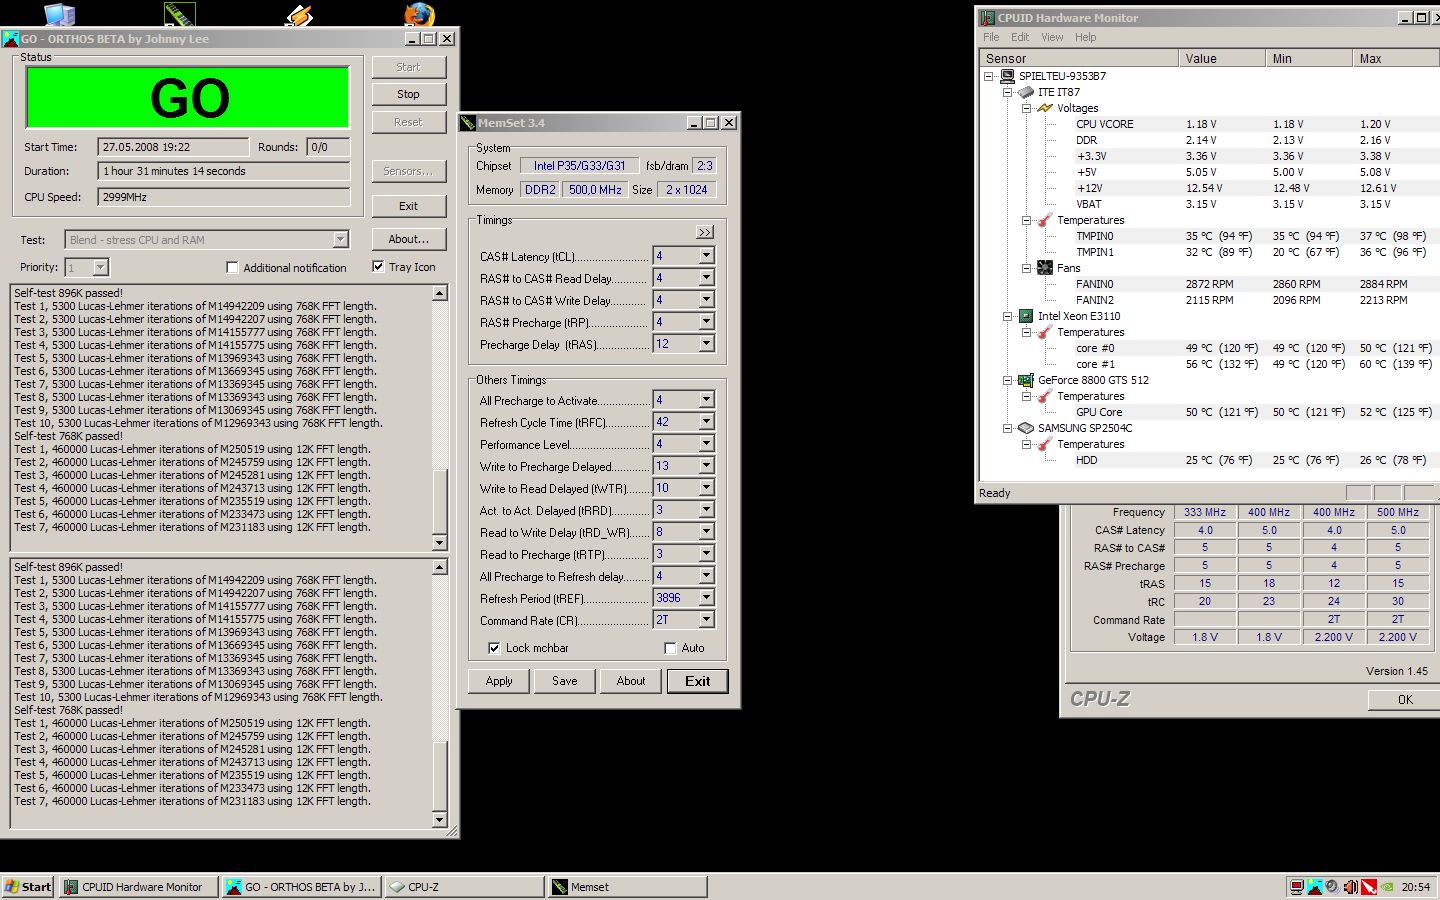
Task: Toggle Lock mchbar checkbox
Action: [x=494, y=648]
